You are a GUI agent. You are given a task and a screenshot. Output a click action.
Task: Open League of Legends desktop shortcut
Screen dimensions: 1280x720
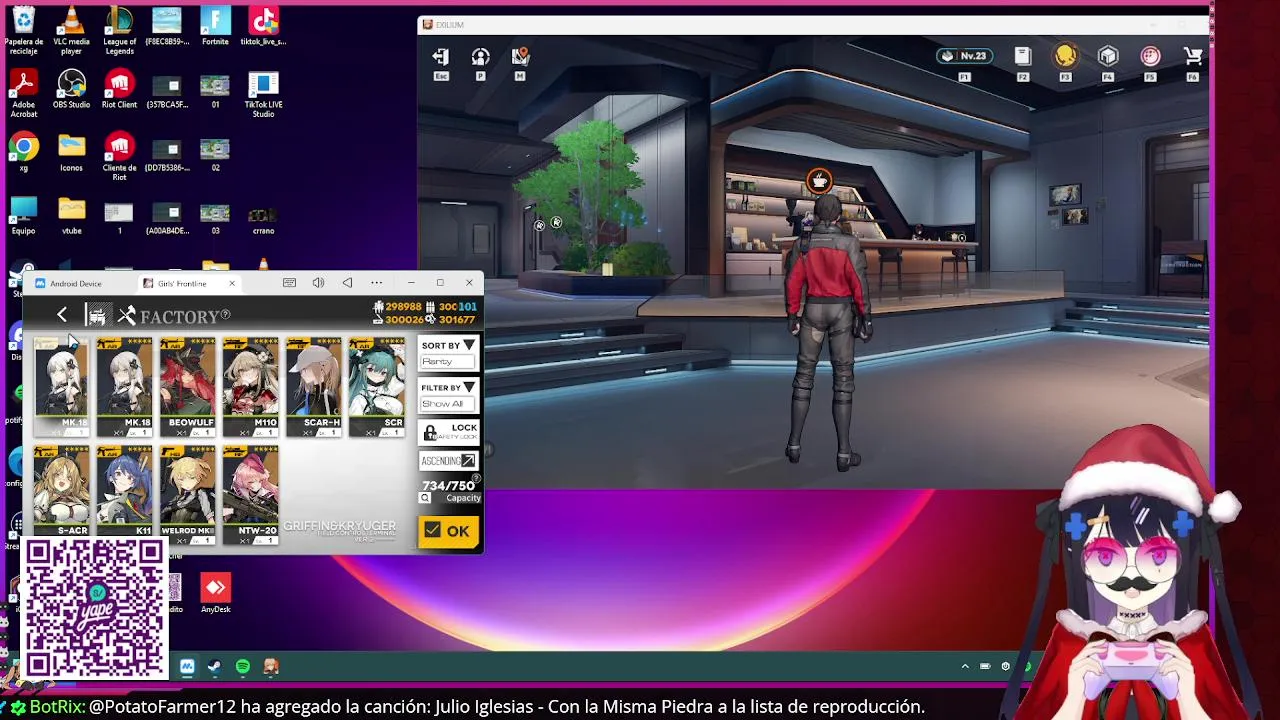[119, 30]
